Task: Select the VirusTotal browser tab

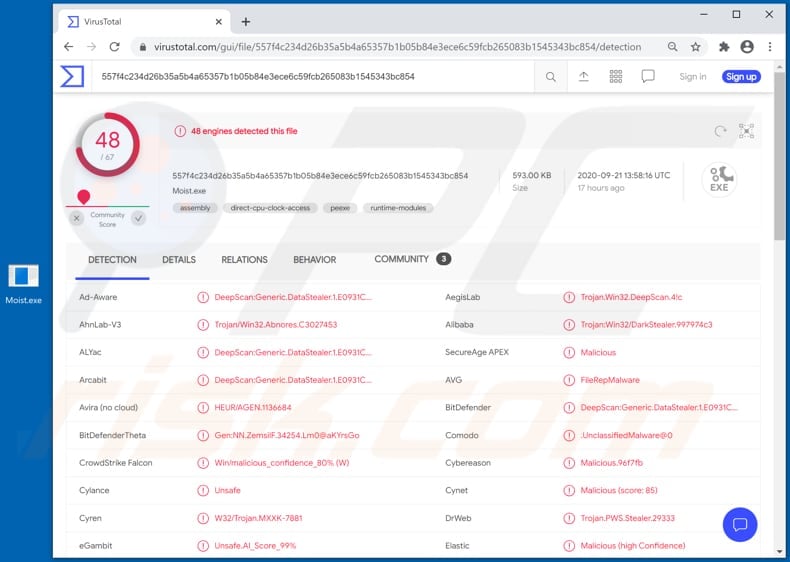Action: (x=144, y=22)
